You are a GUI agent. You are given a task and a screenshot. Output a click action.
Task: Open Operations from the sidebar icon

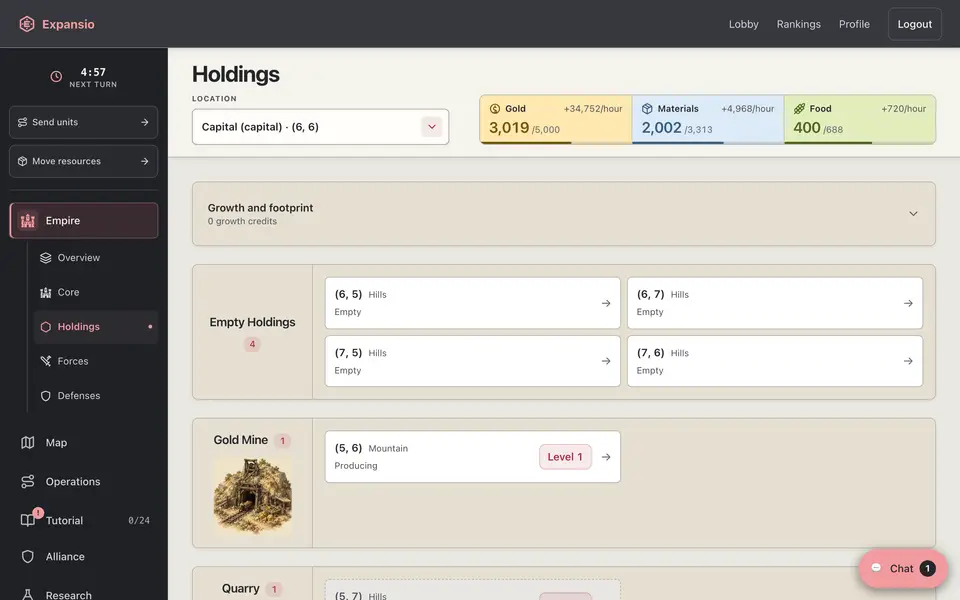(x=28, y=481)
